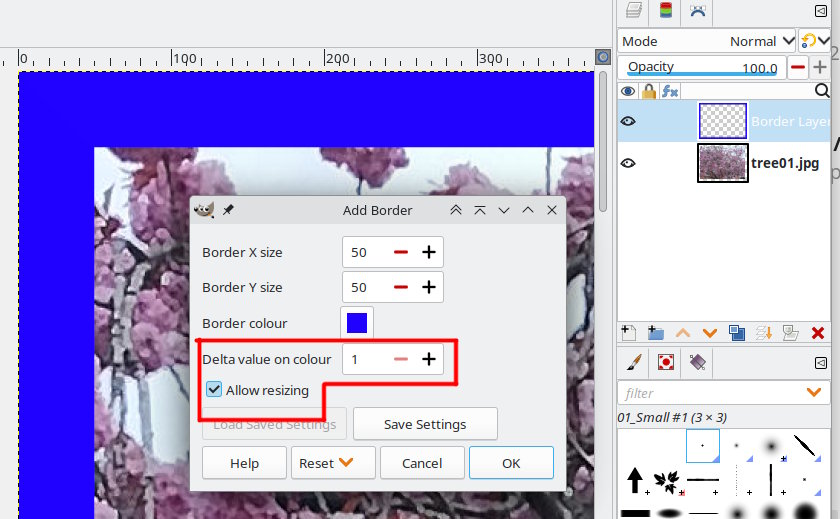Switch to the Channels dockable tab
The image size is (840, 519).
(x=665, y=11)
